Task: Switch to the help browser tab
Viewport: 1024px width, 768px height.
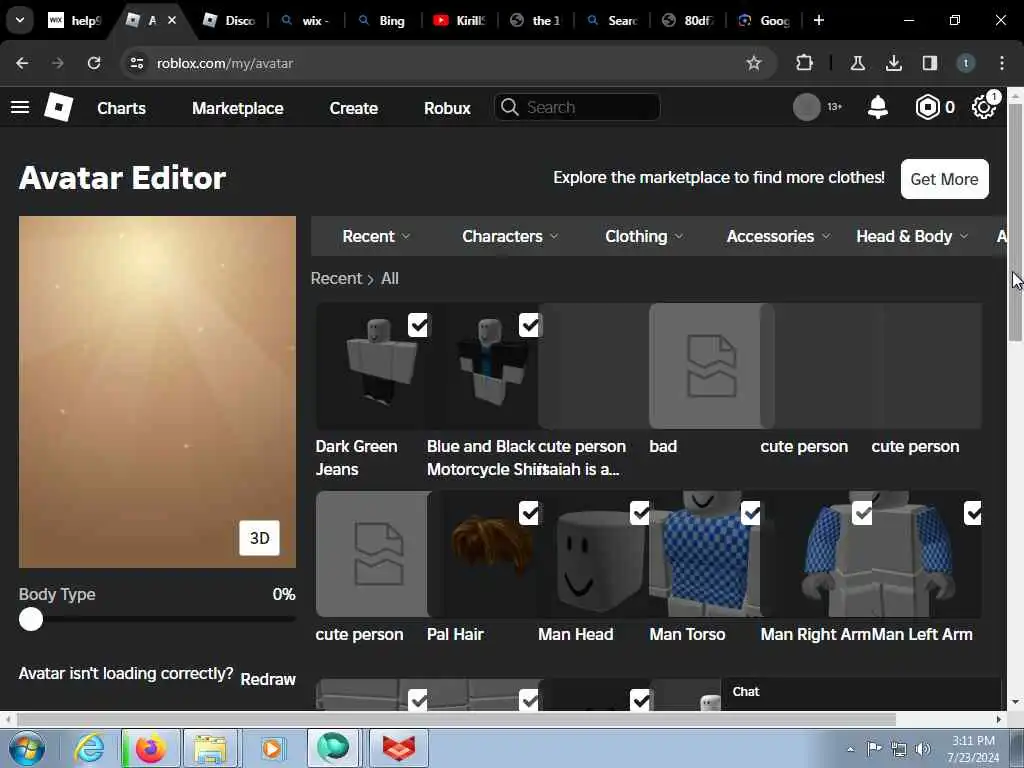Action: [x=76, y=20]
